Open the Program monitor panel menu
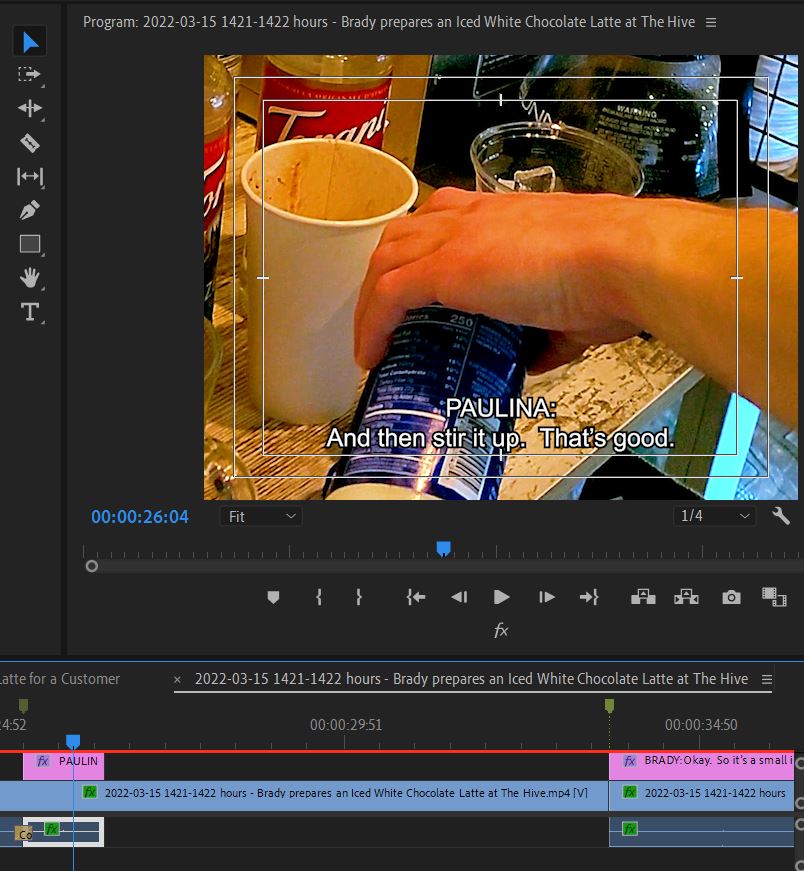804x871 pixels. (711, 22)
